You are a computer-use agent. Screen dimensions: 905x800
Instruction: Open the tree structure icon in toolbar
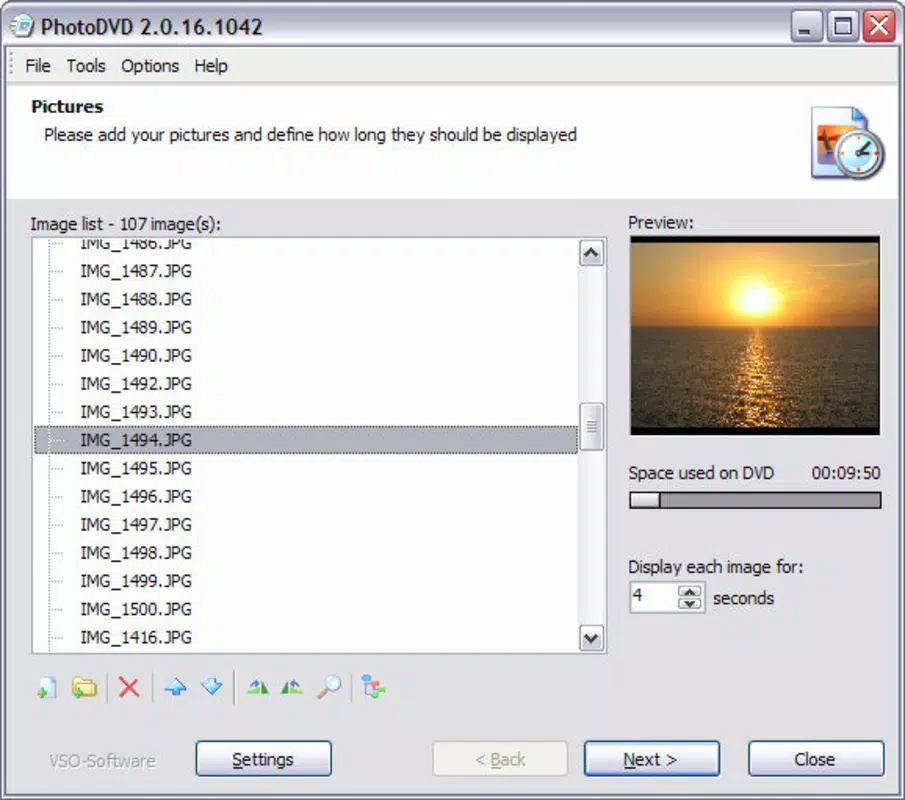[373, 687]
